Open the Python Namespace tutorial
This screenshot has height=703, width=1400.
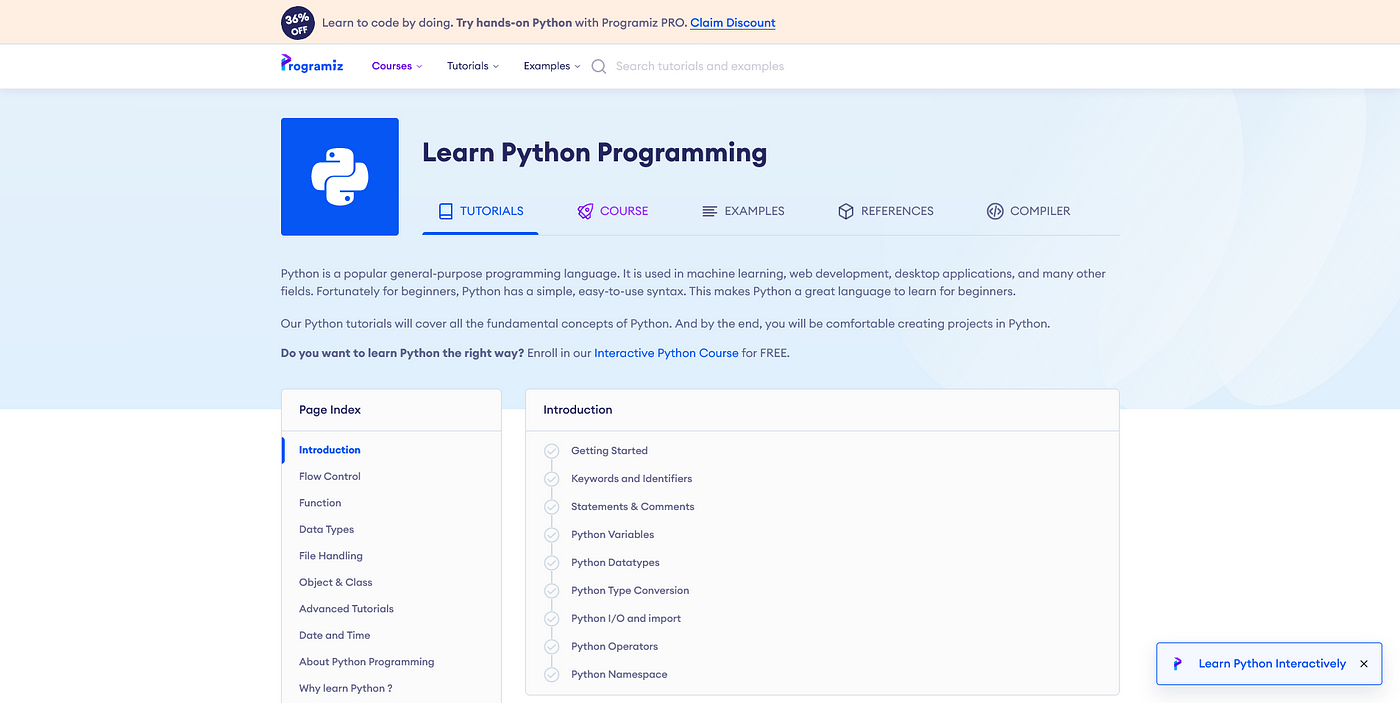(619, 675)
